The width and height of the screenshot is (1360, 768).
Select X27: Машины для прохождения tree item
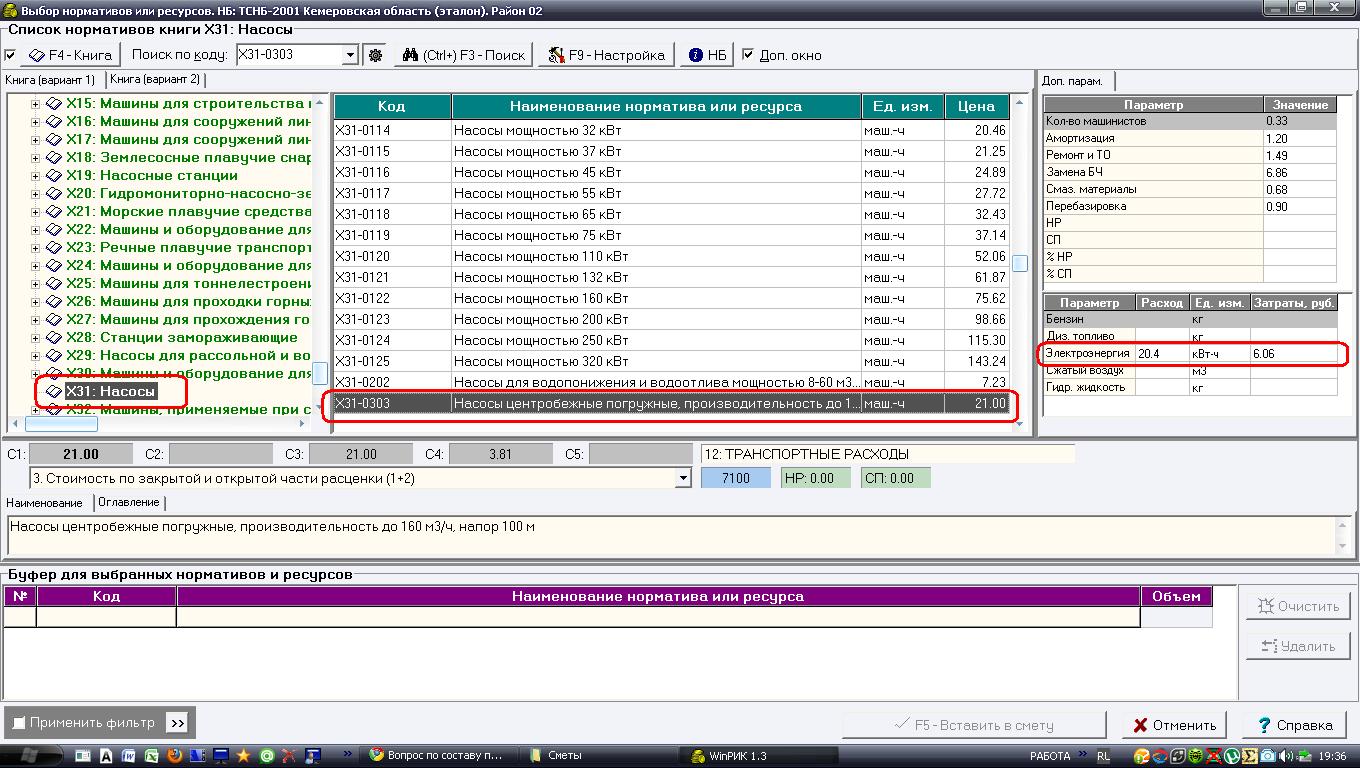188,320
